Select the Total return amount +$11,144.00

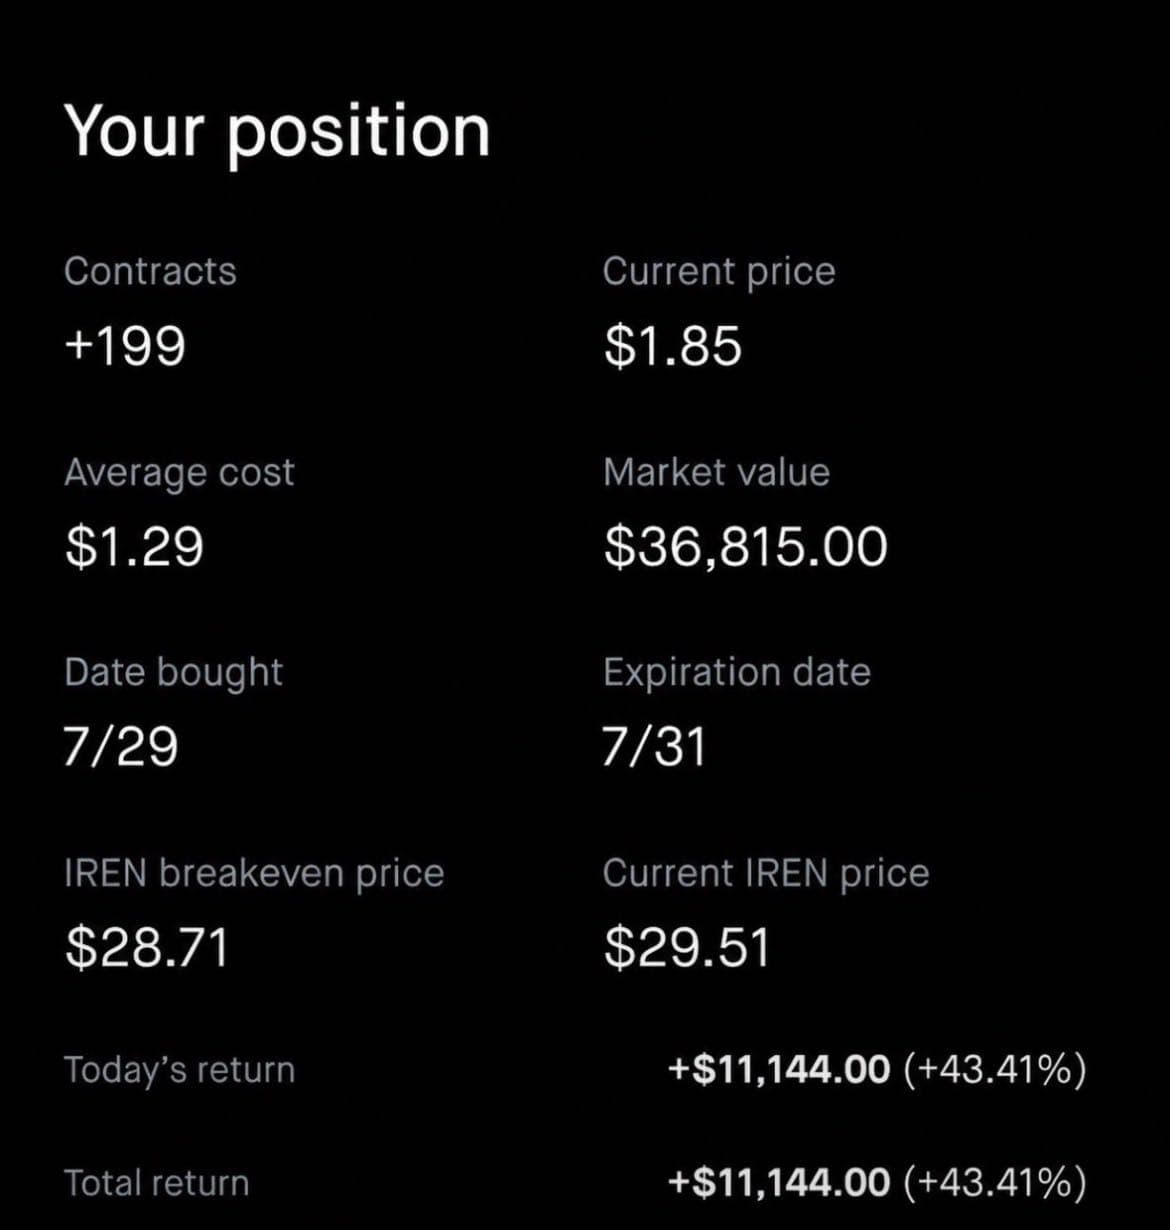click(x=778, y=1183)
